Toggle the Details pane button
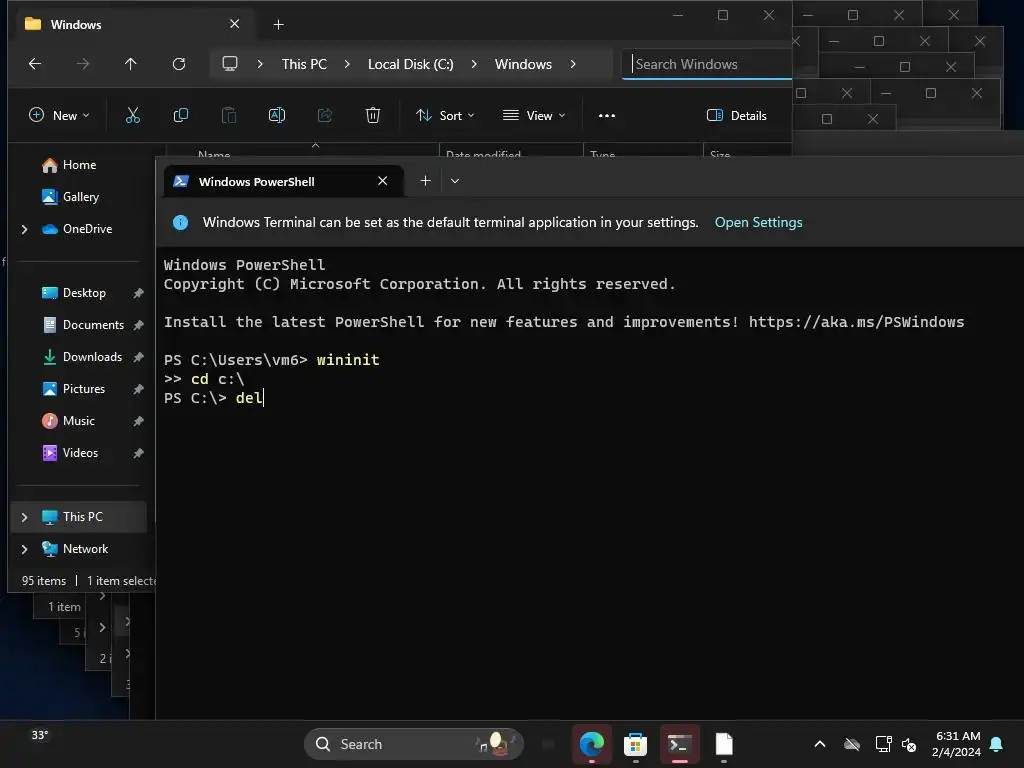The image size is (1024, 768). point(737,116)
